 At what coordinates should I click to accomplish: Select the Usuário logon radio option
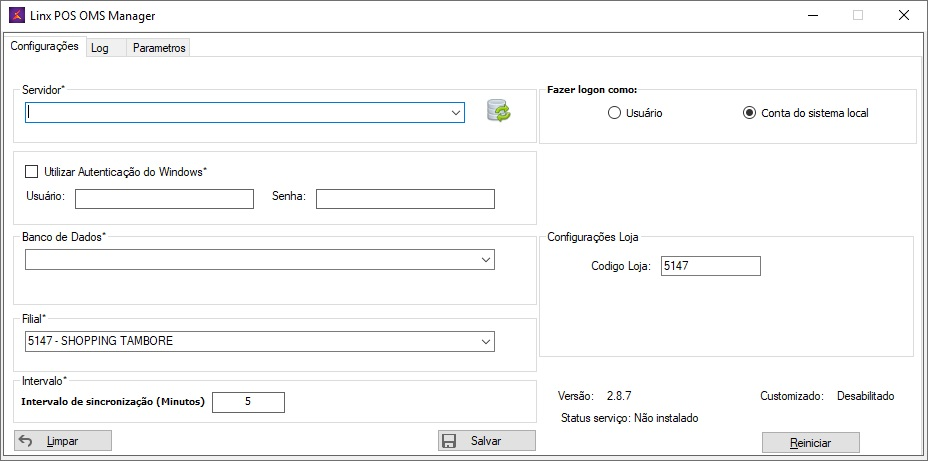pos(614,113)
